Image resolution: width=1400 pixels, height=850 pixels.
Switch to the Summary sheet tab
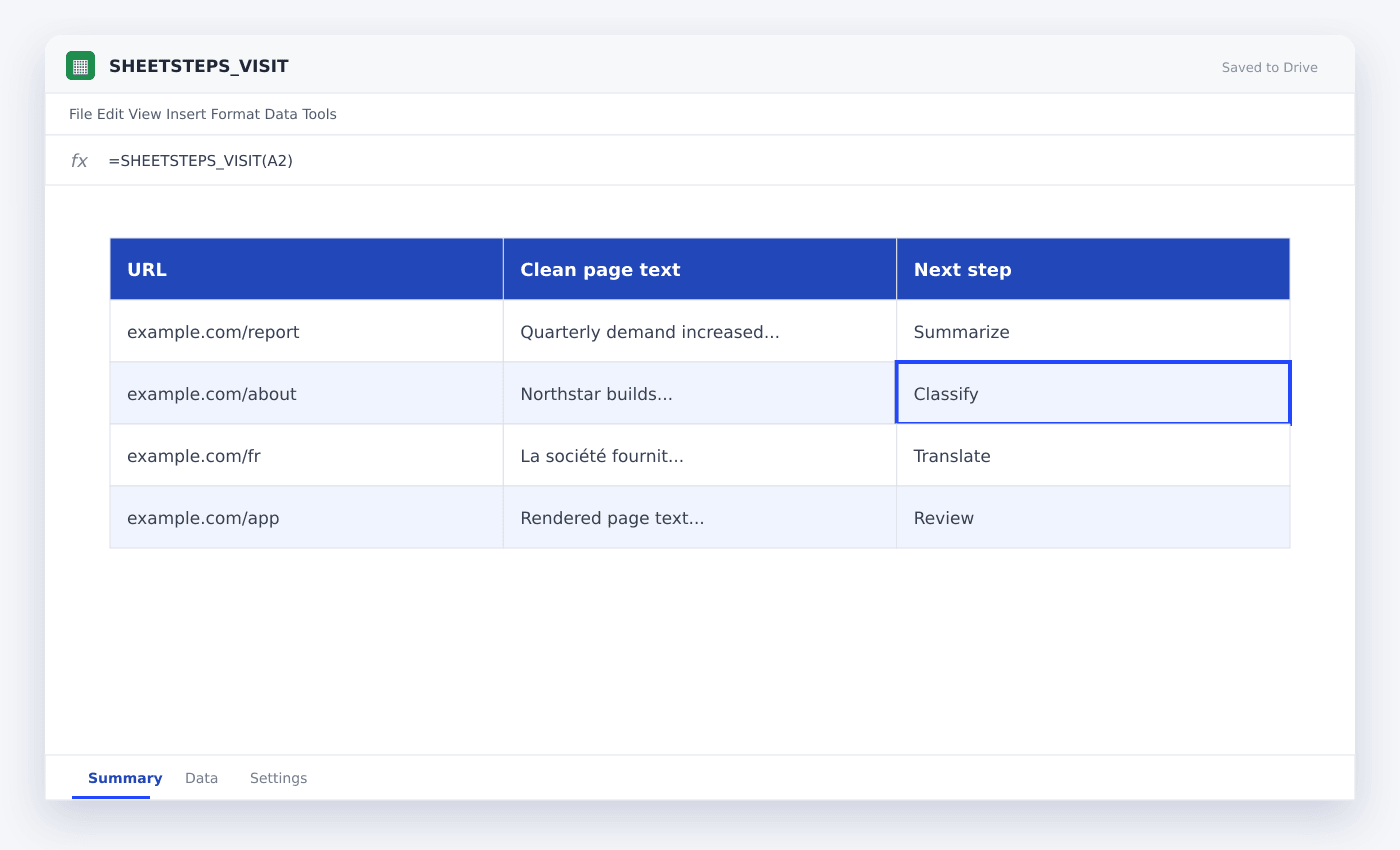[125, 778]
